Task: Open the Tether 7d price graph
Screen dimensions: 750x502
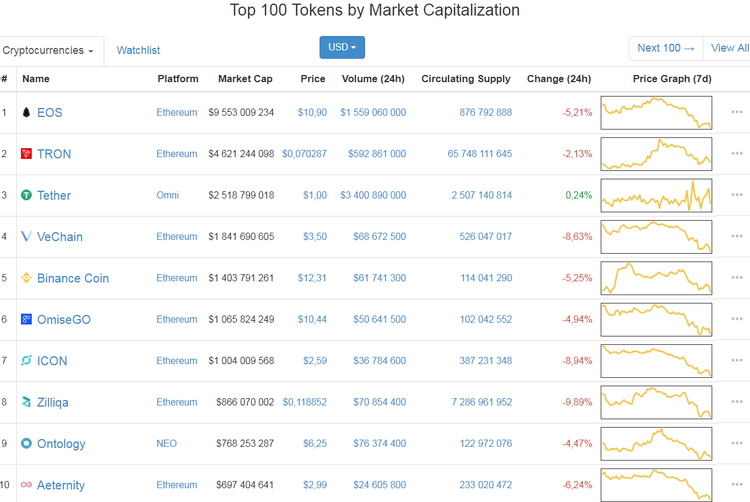Action: [x=656, y=196]
